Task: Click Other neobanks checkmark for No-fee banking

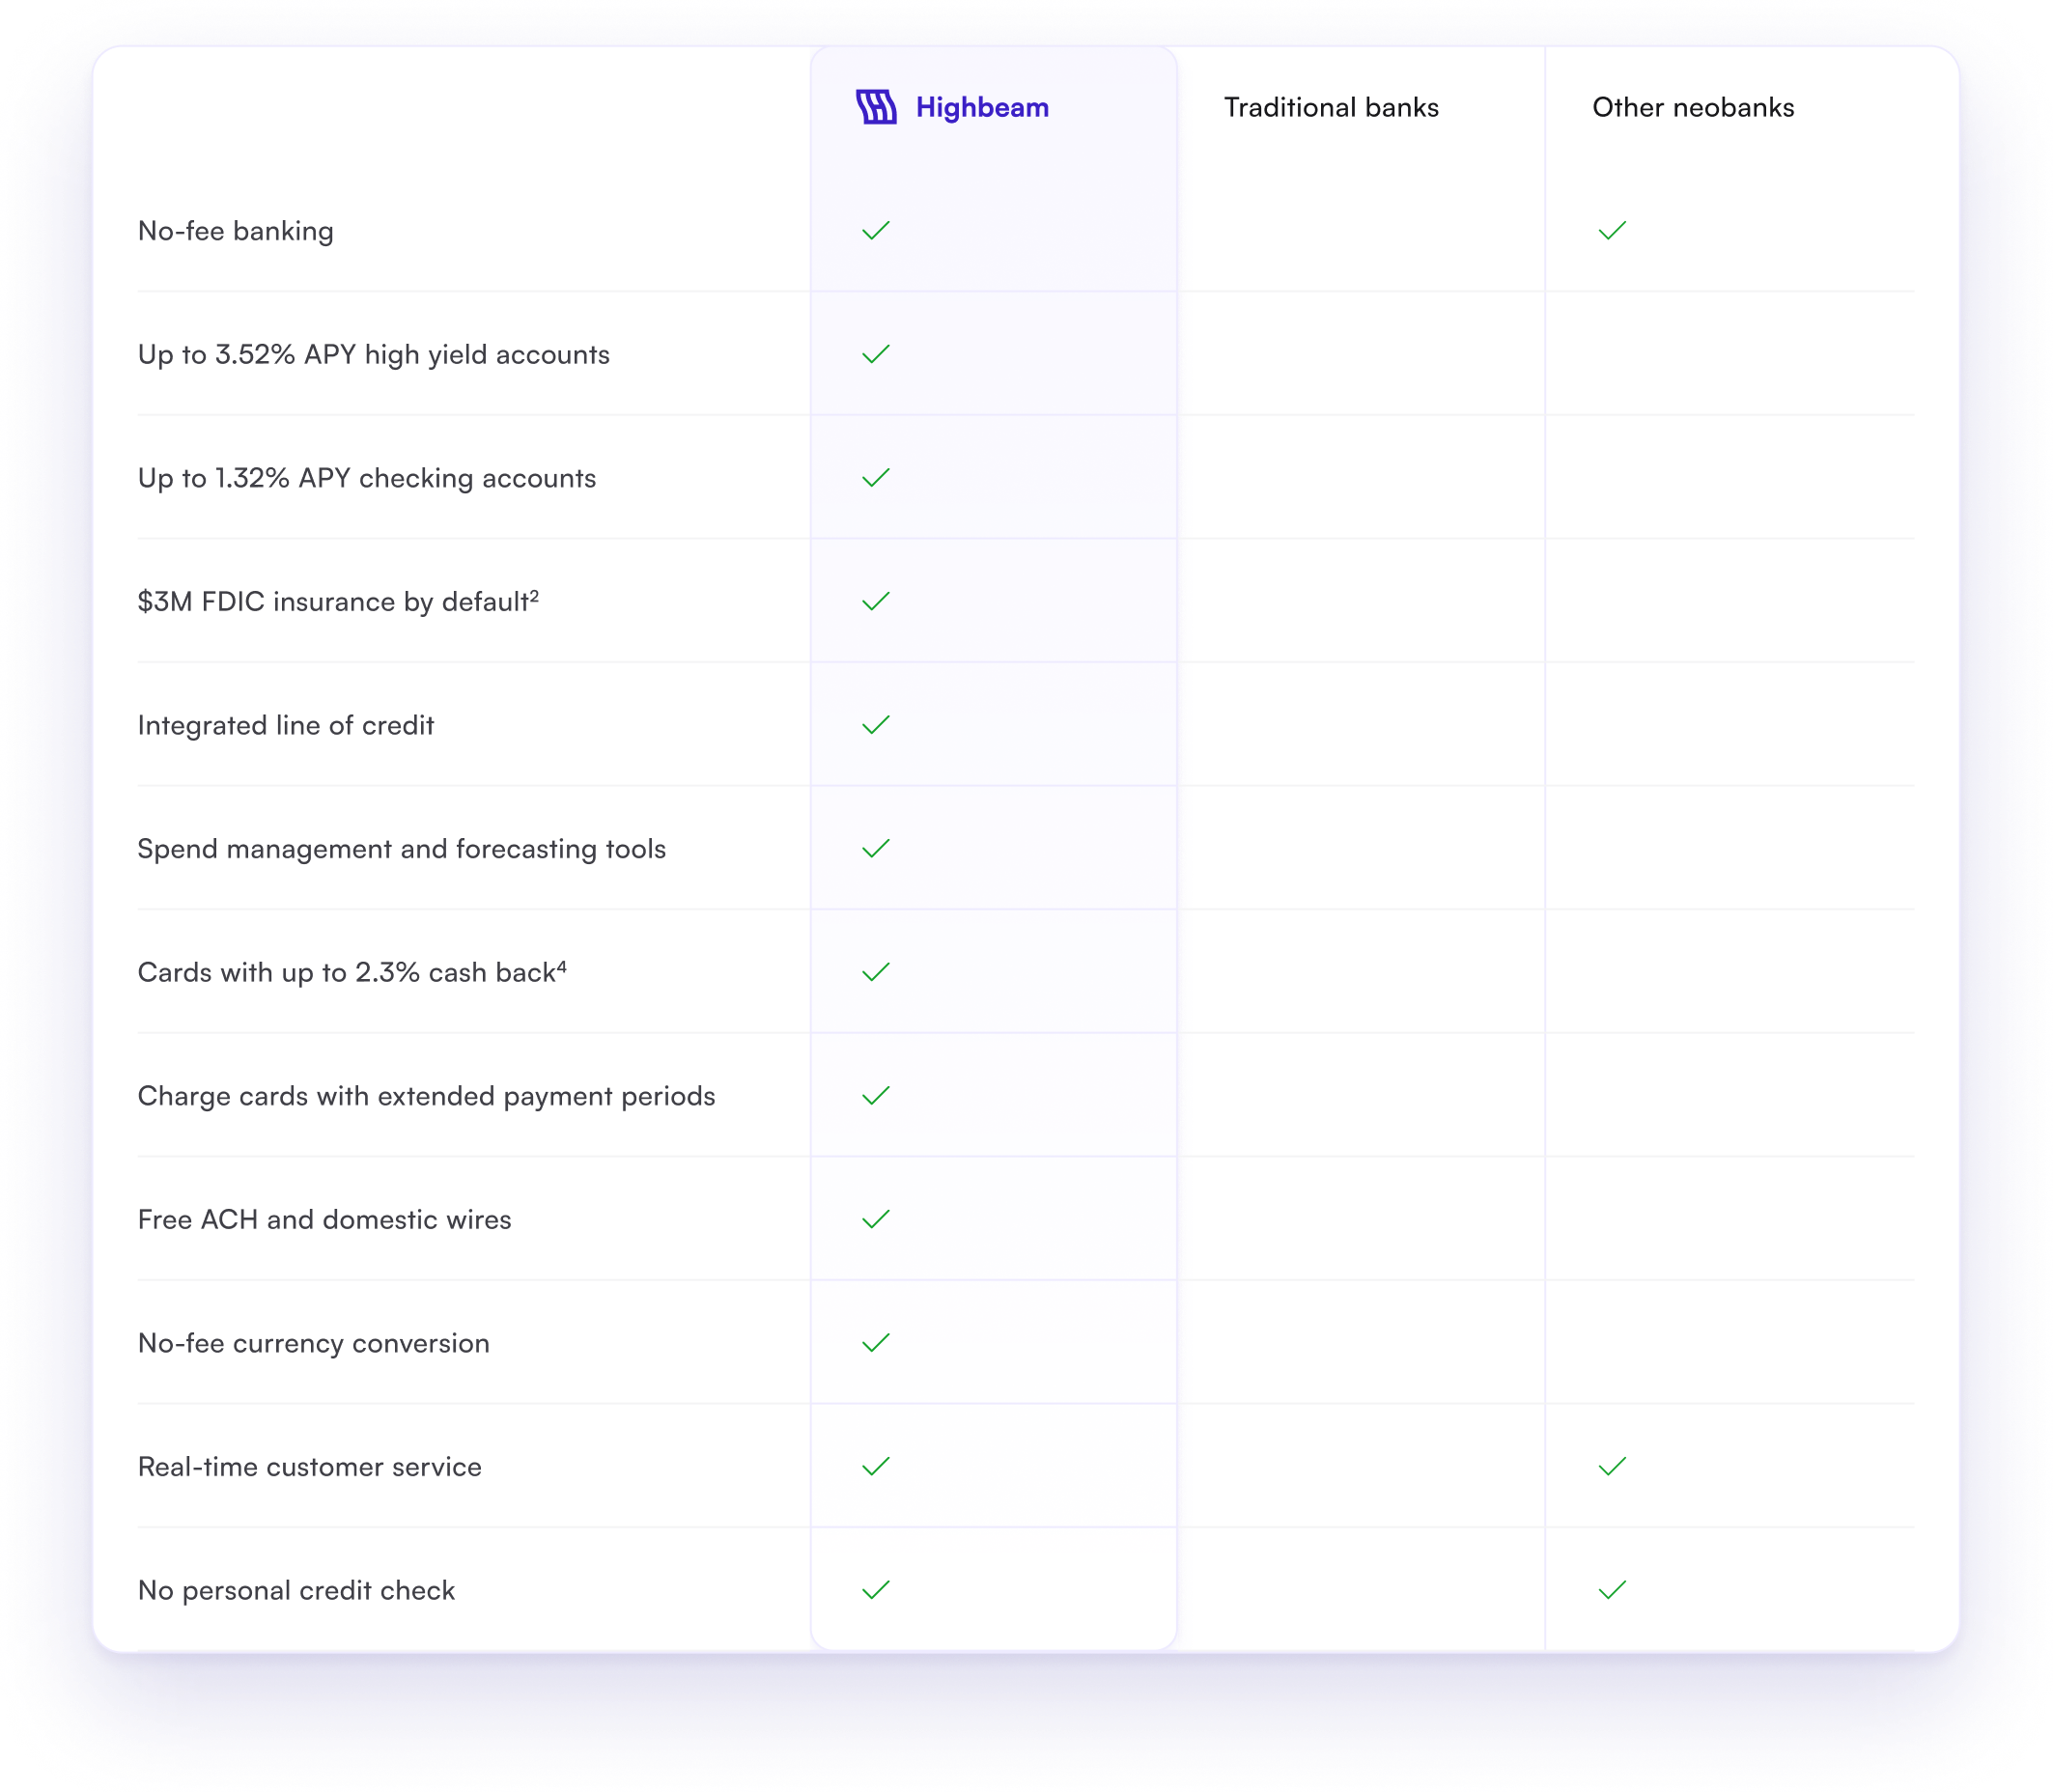Action: pos(1612,231)
